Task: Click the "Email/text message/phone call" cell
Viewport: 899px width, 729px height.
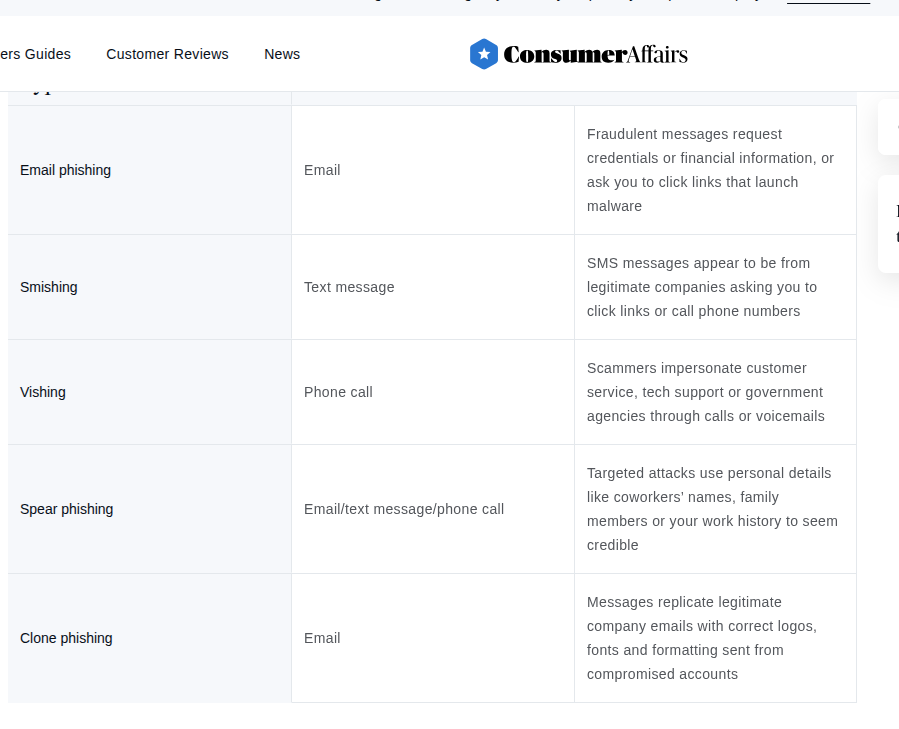Action: (404, 509)
